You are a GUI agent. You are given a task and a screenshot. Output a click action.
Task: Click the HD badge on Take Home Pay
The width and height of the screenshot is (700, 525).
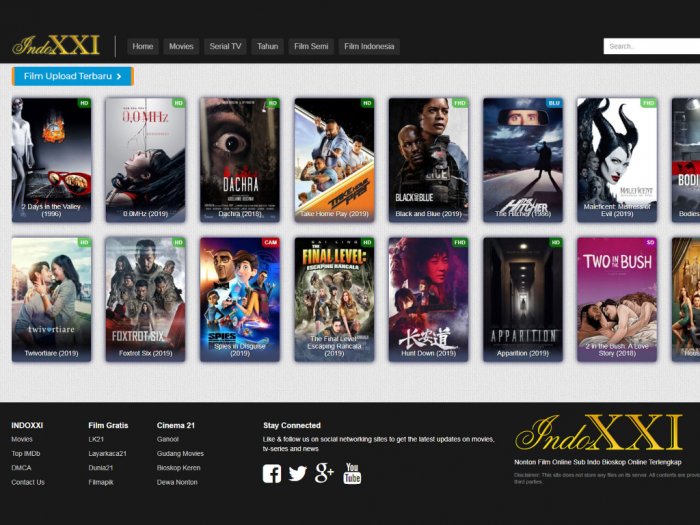[367, 103]
